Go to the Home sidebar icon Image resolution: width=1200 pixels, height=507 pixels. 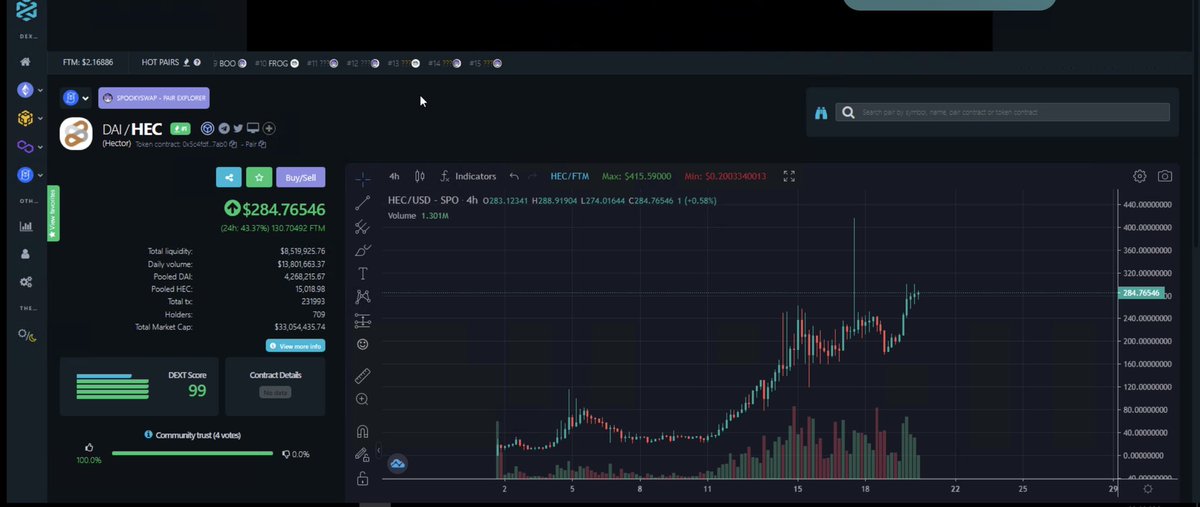(x=25, y=62)
